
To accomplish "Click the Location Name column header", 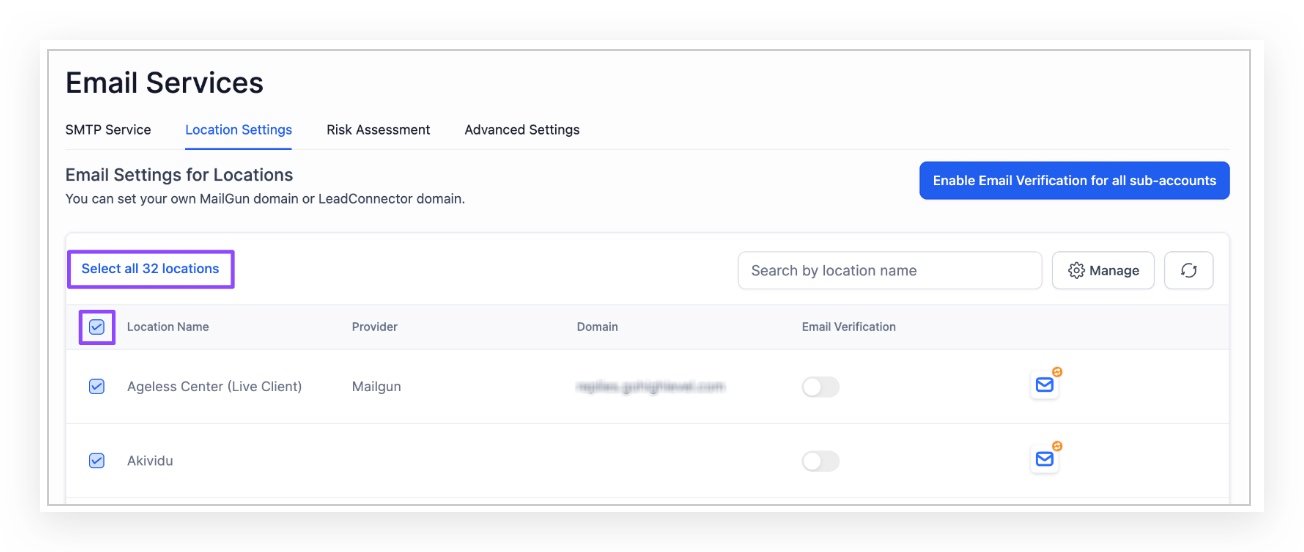I will point(168,327).
